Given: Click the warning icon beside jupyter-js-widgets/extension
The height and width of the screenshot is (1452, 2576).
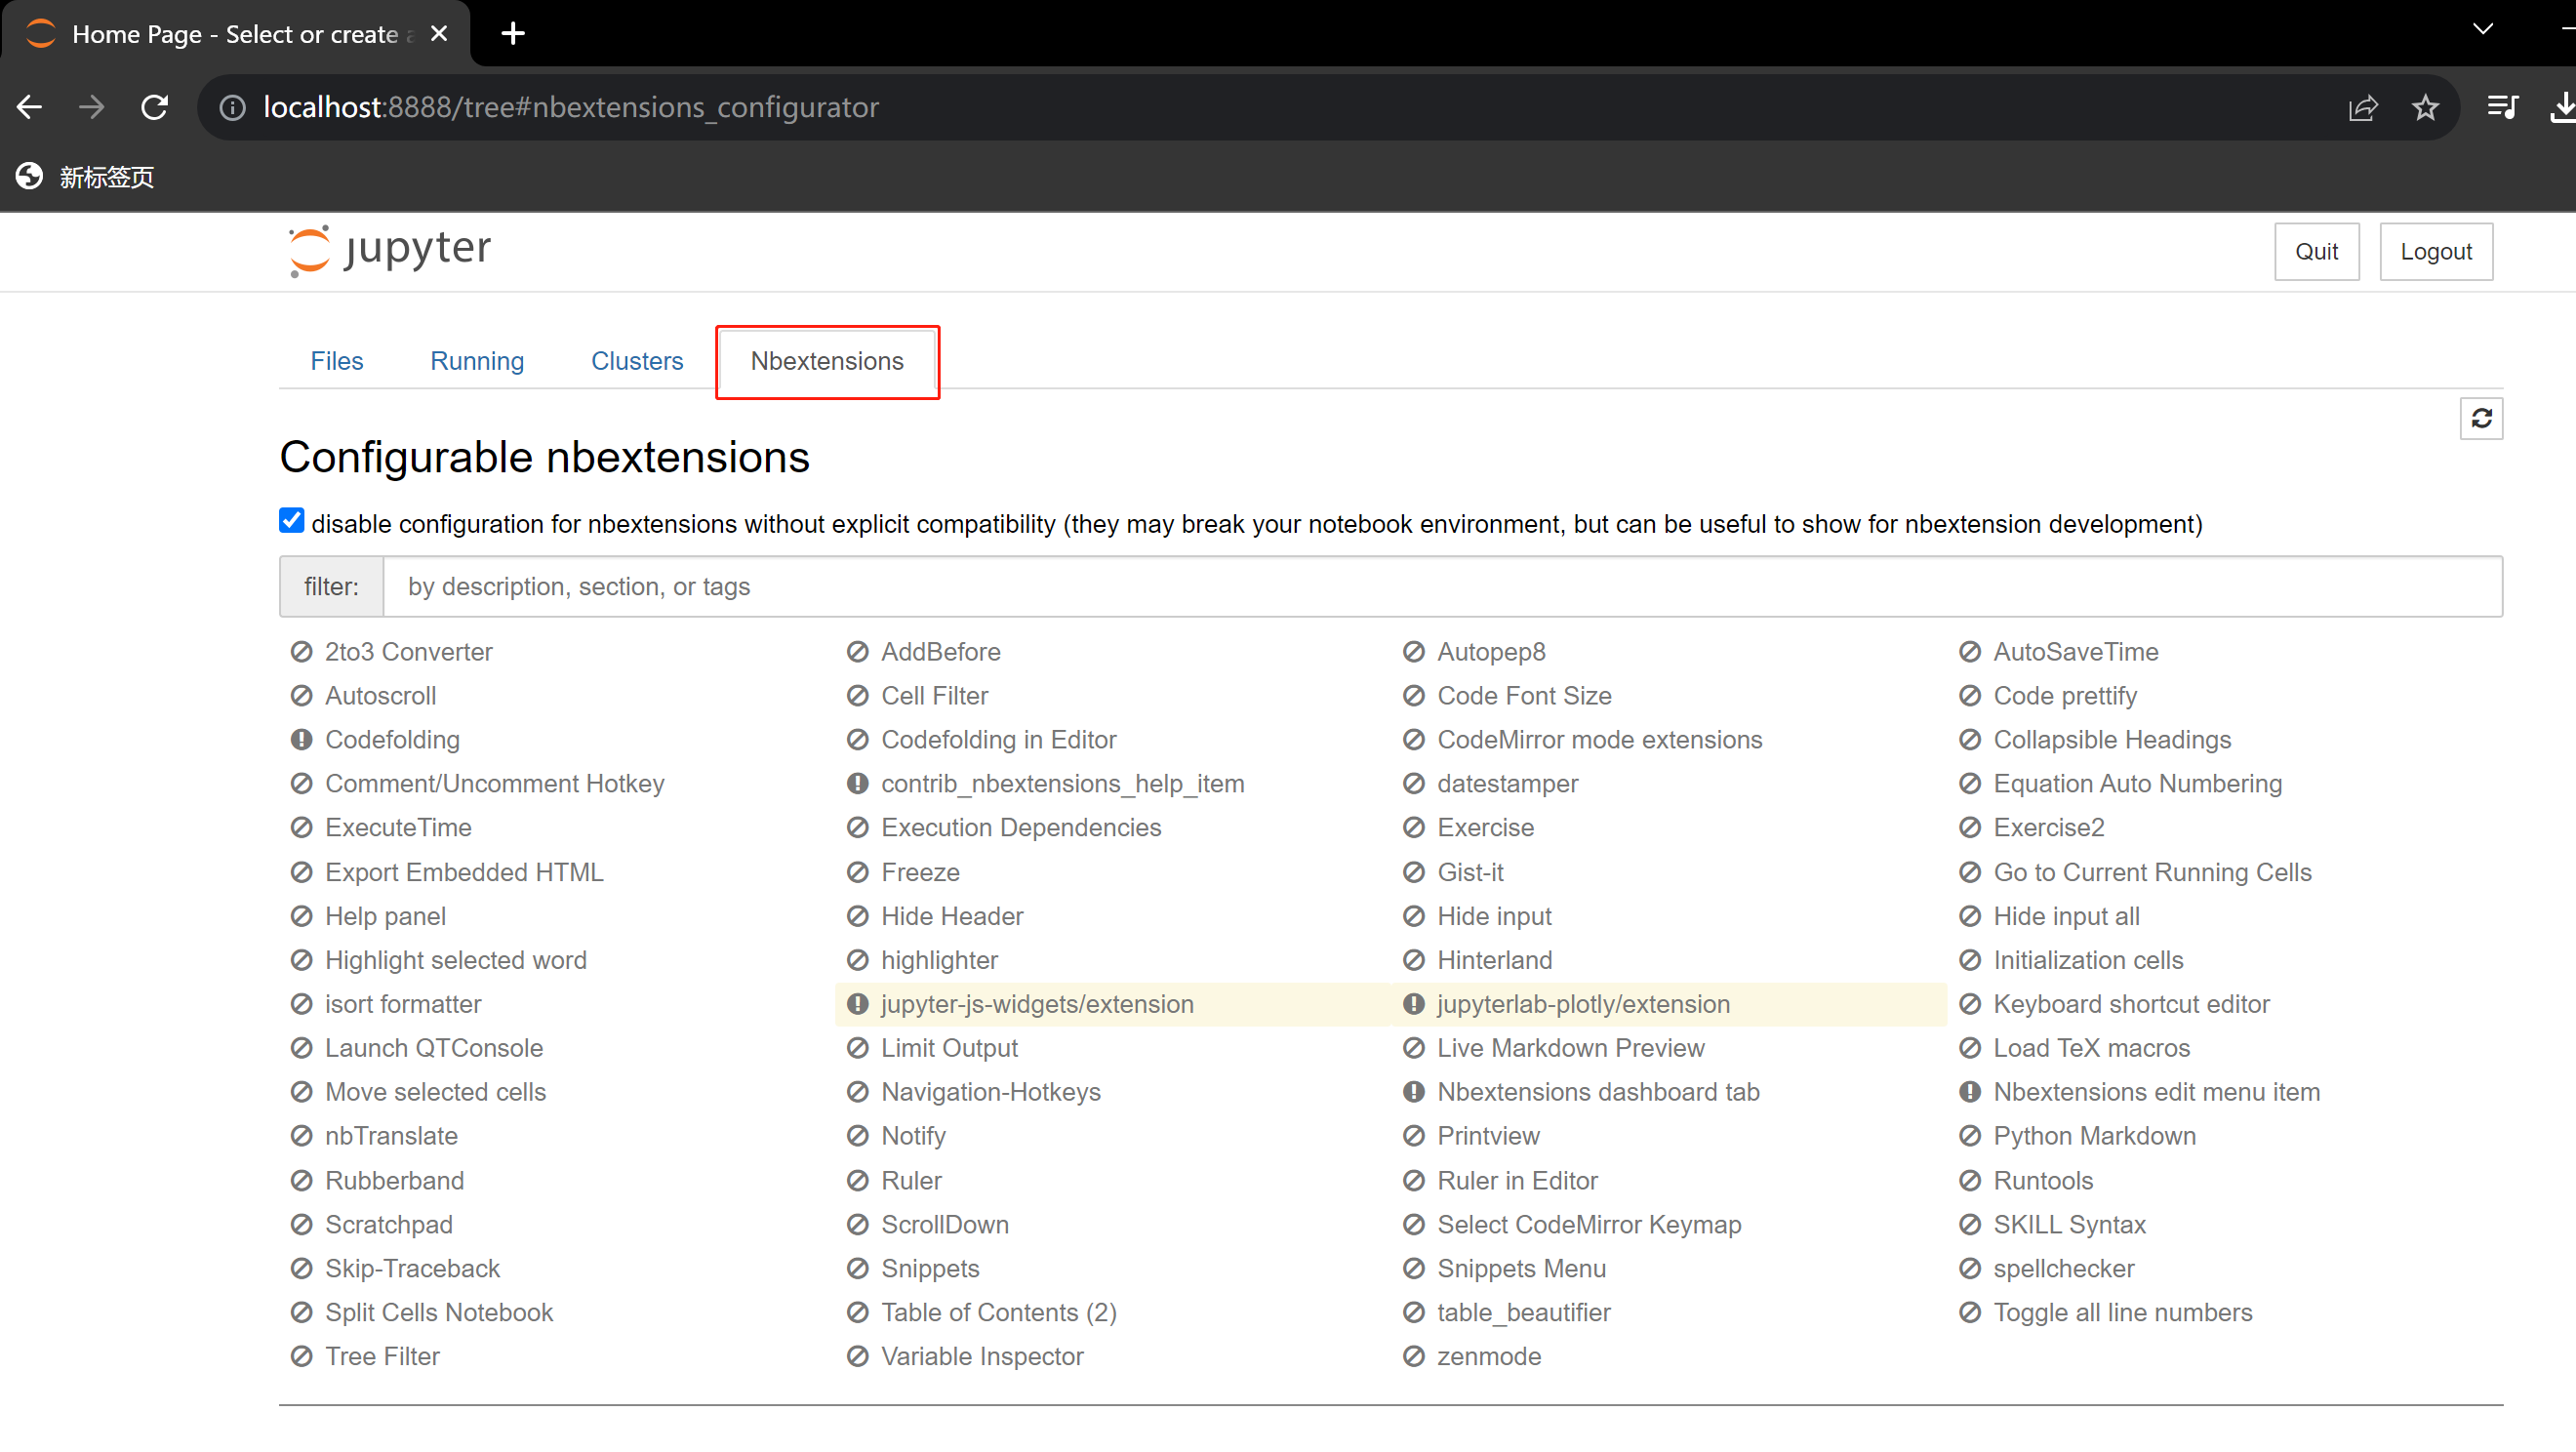Looking at the screenshot, I should [857, 1004].
